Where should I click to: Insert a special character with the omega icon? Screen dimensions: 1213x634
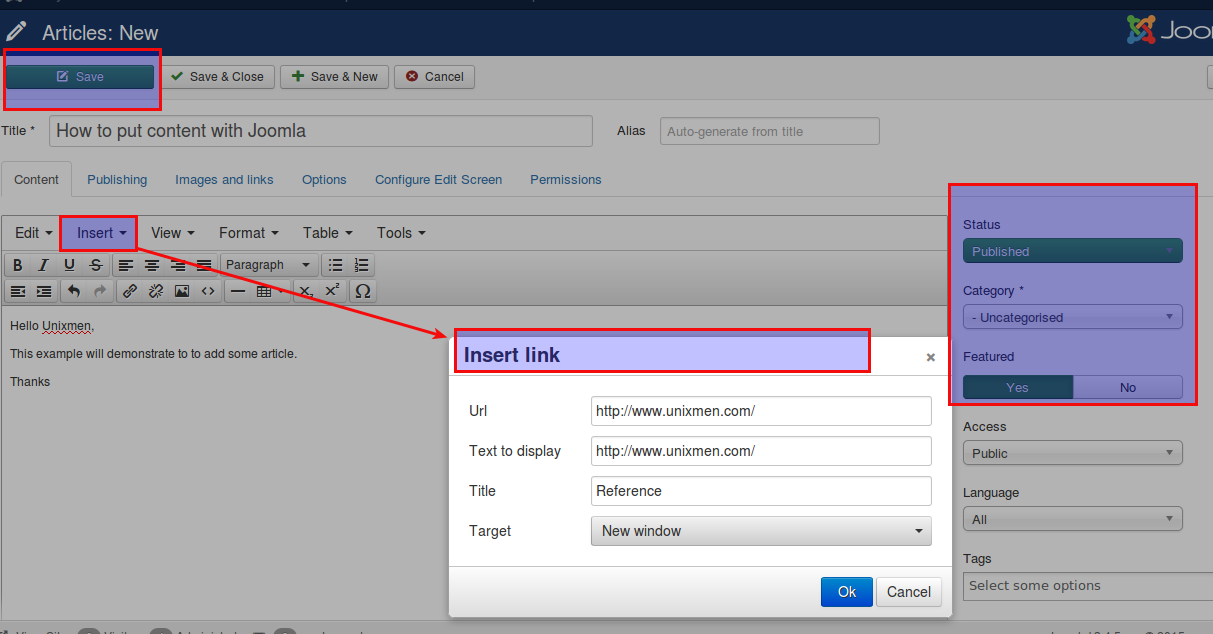tap(363, 291)
